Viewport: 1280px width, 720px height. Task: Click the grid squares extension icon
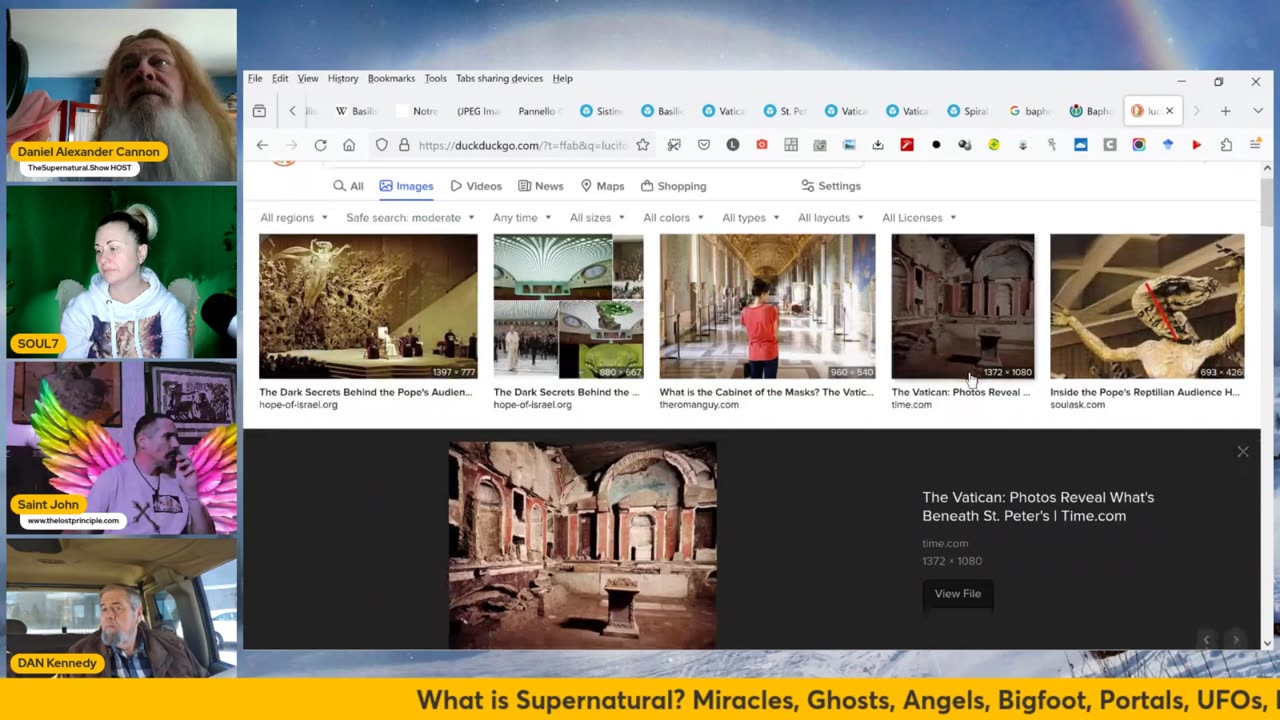(x=791, y=145)
